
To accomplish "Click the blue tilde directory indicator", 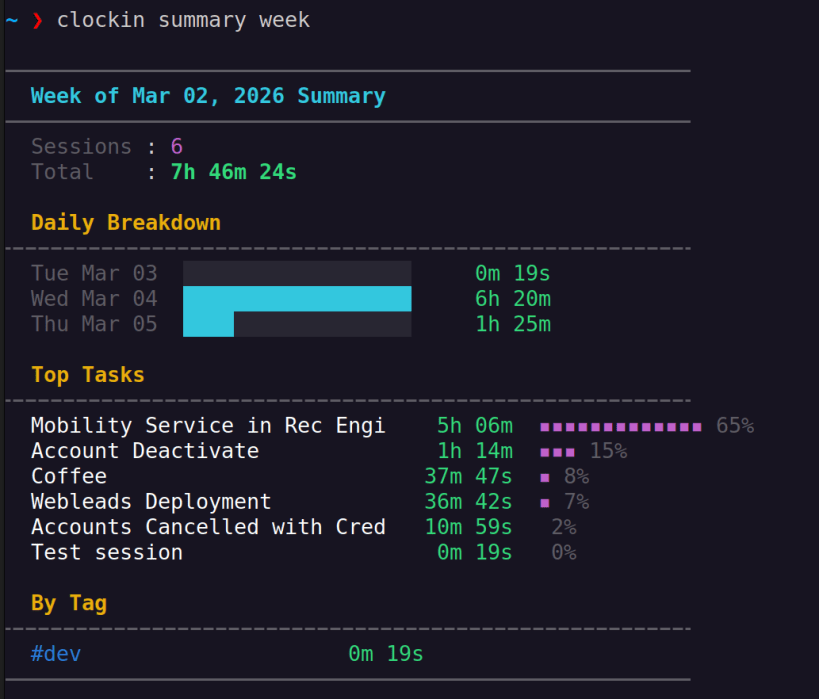I will click(12, 20).
